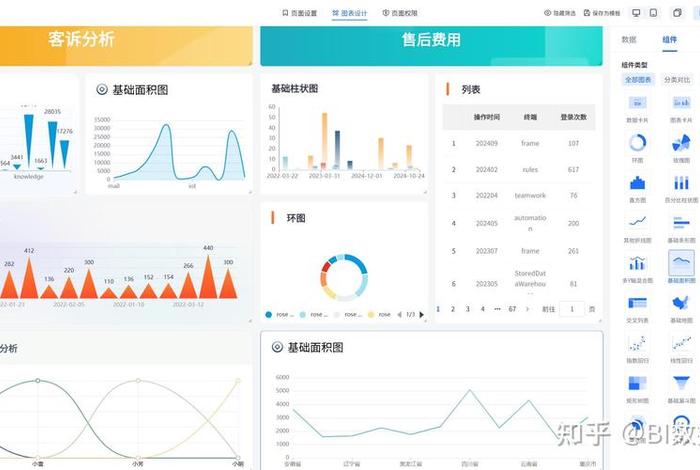Select list row with teamwork

(x=519, y=195)
